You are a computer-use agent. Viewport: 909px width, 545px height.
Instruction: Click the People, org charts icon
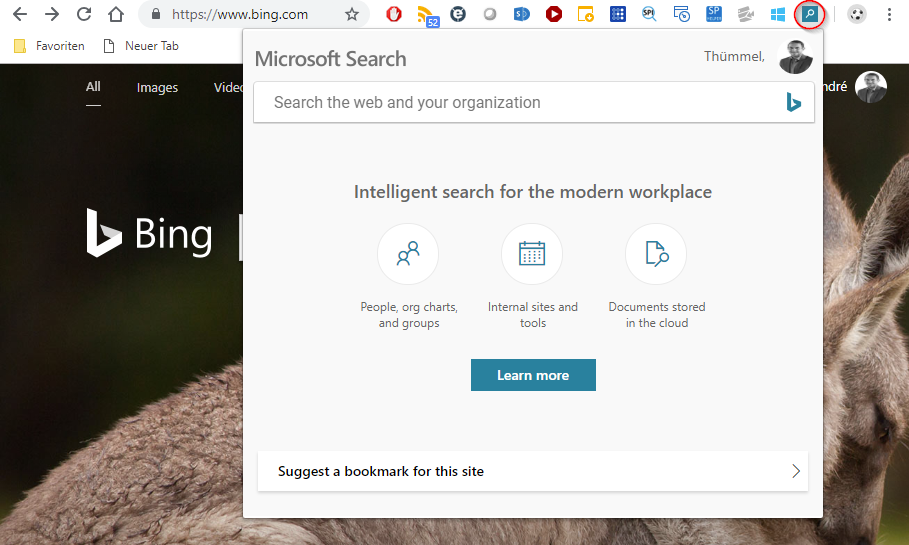click(408, 254)
